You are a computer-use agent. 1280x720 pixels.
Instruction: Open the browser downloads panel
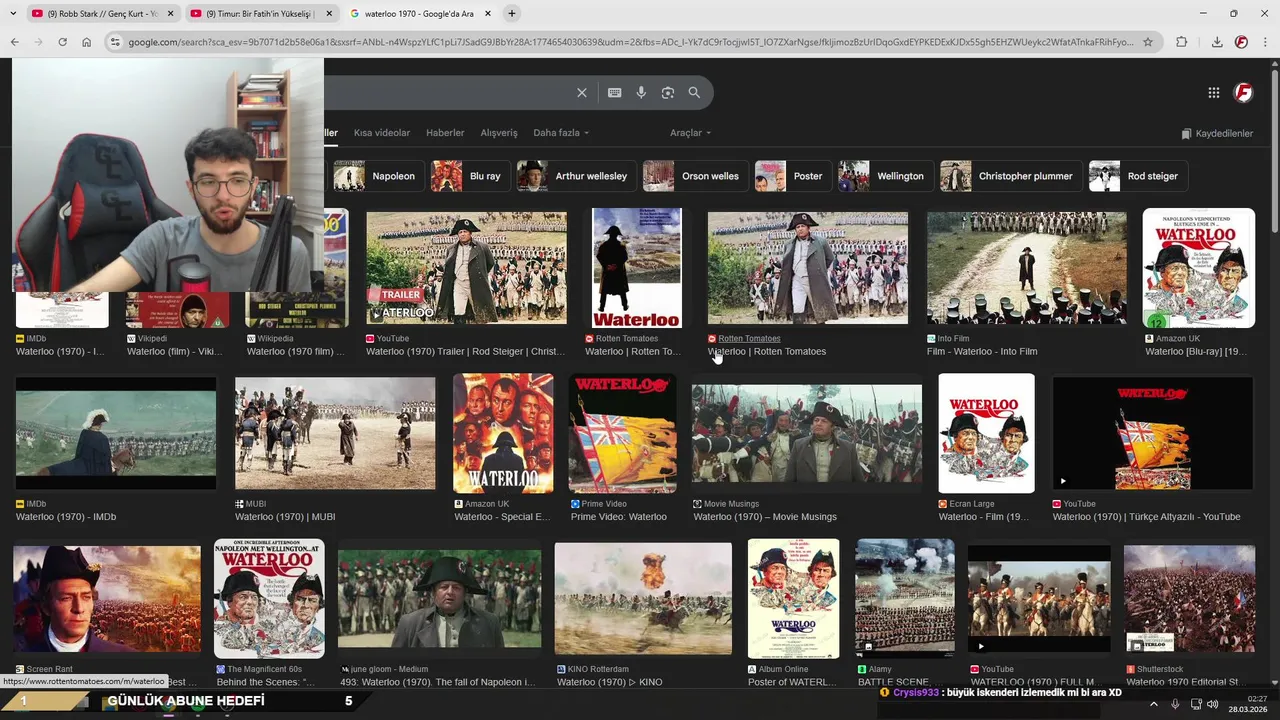coord(1217,42)
